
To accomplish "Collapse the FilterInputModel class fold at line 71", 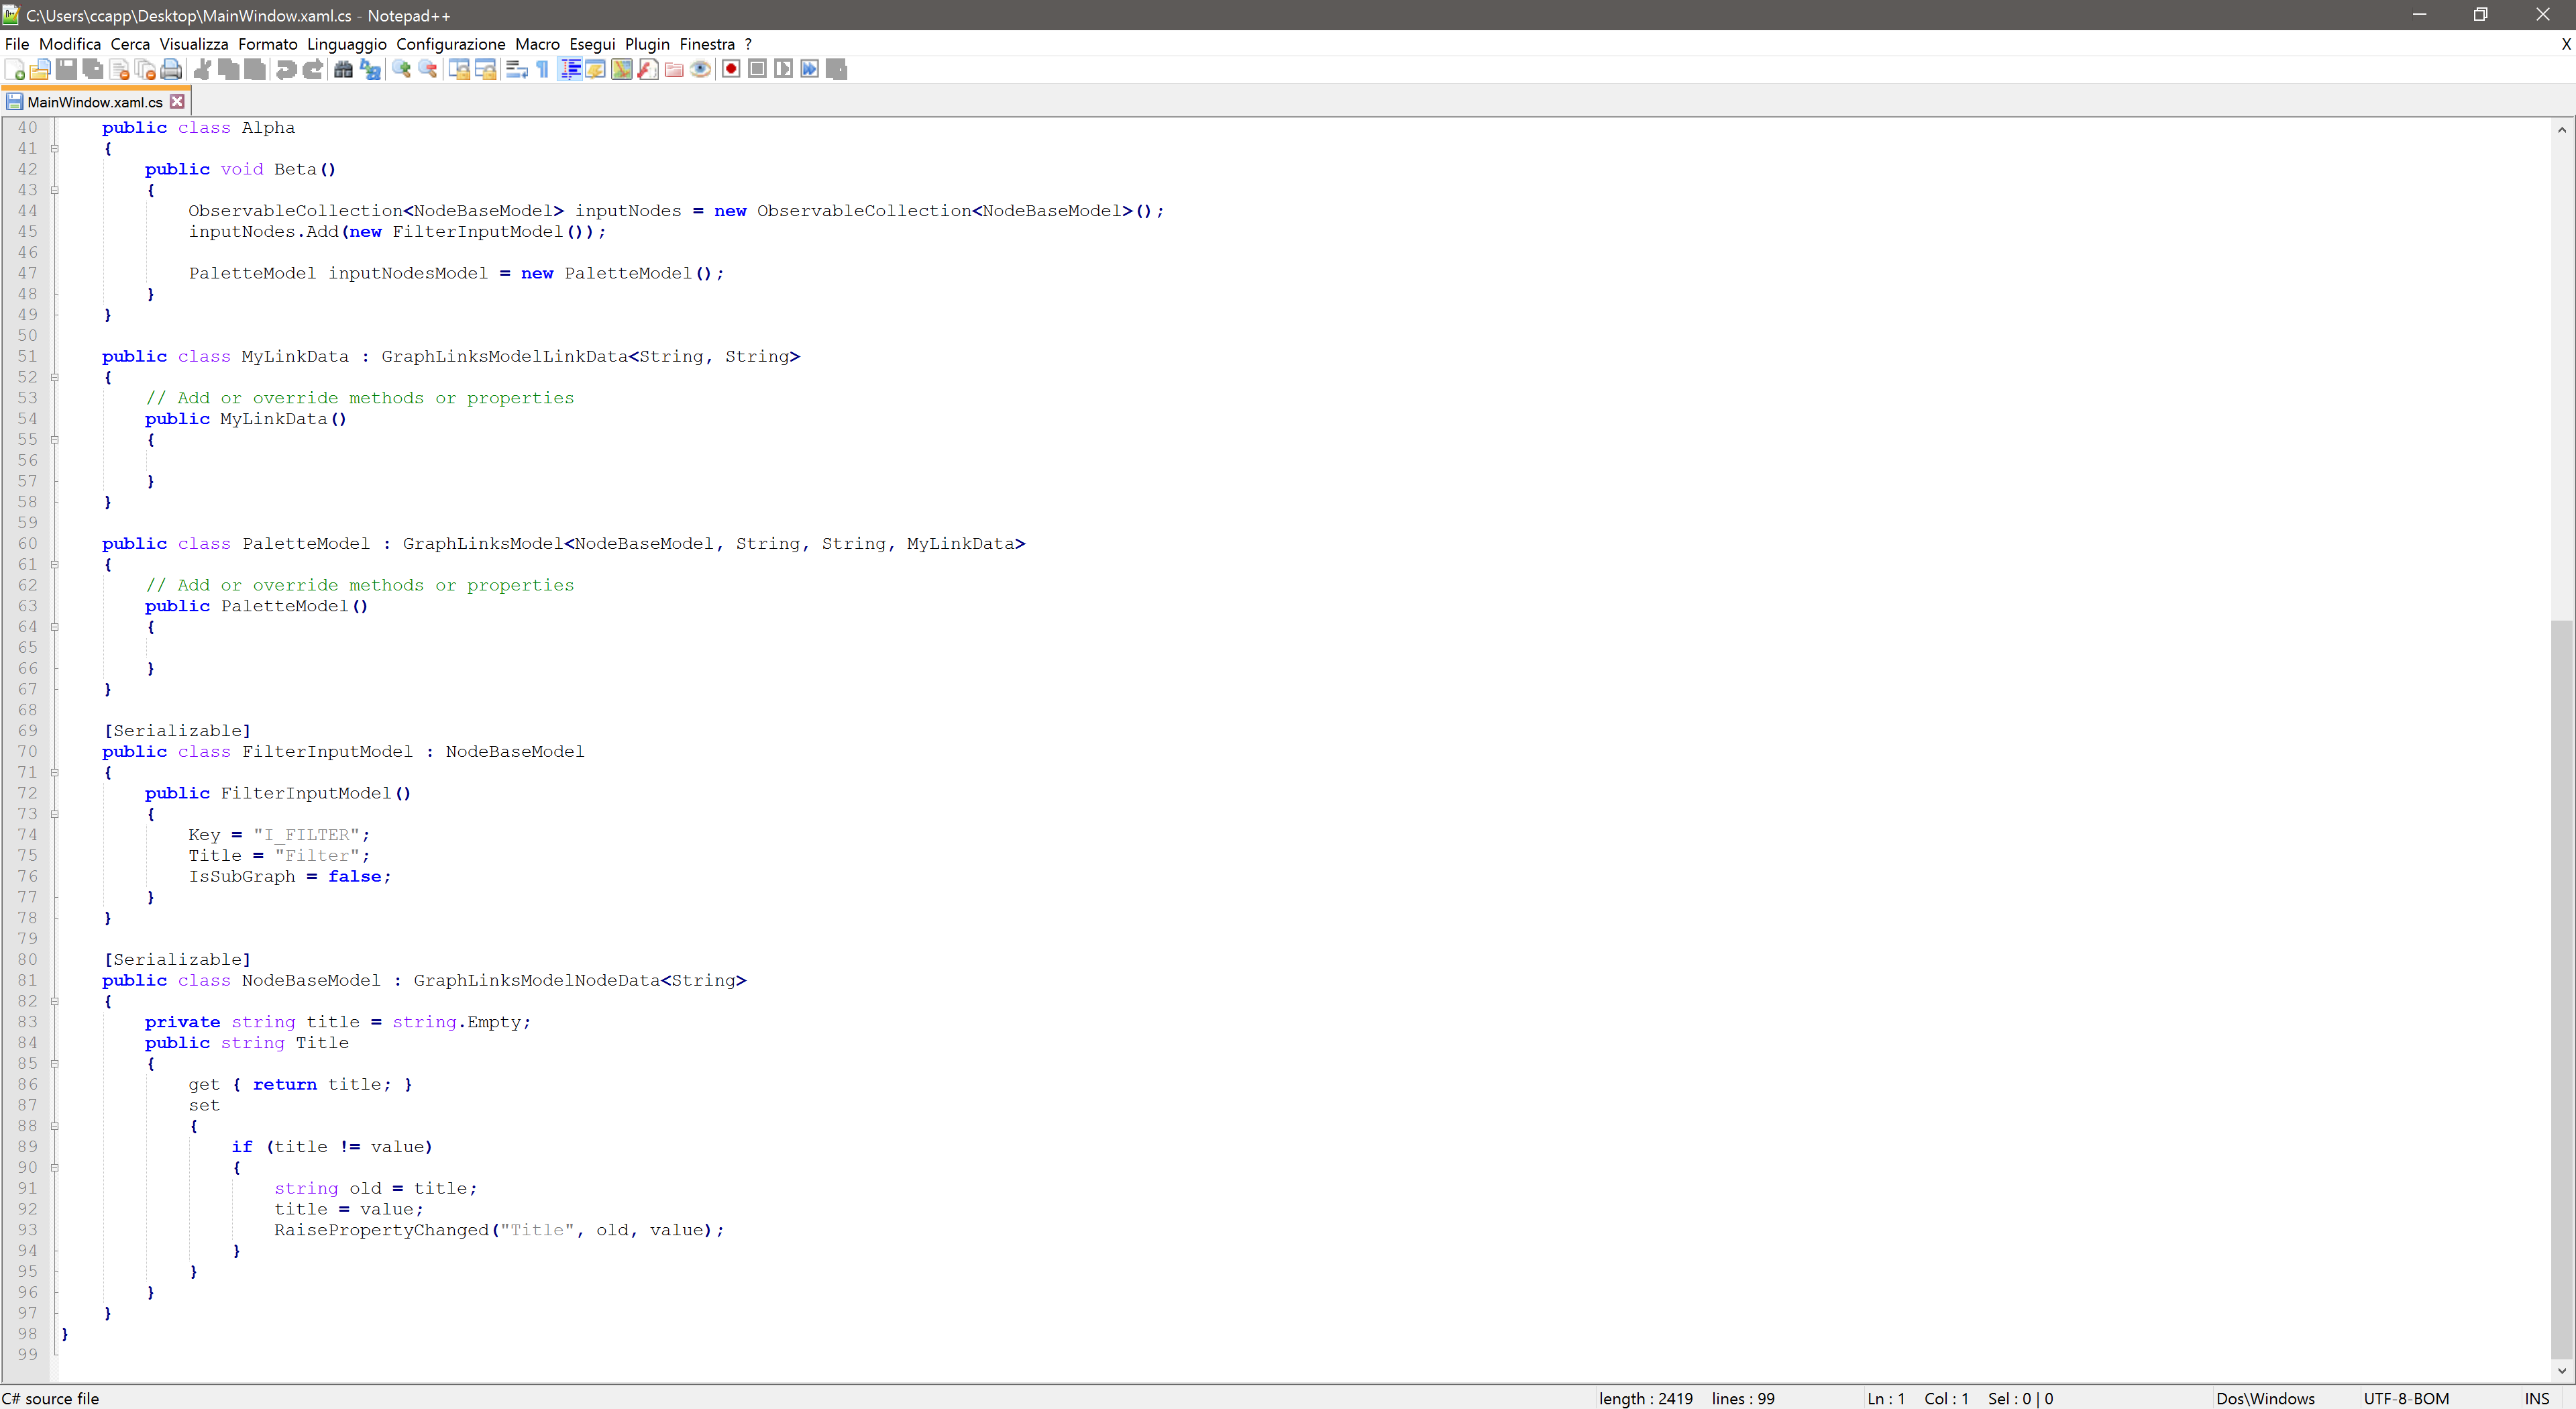I will pyautogui.click(x=55, y=772).
